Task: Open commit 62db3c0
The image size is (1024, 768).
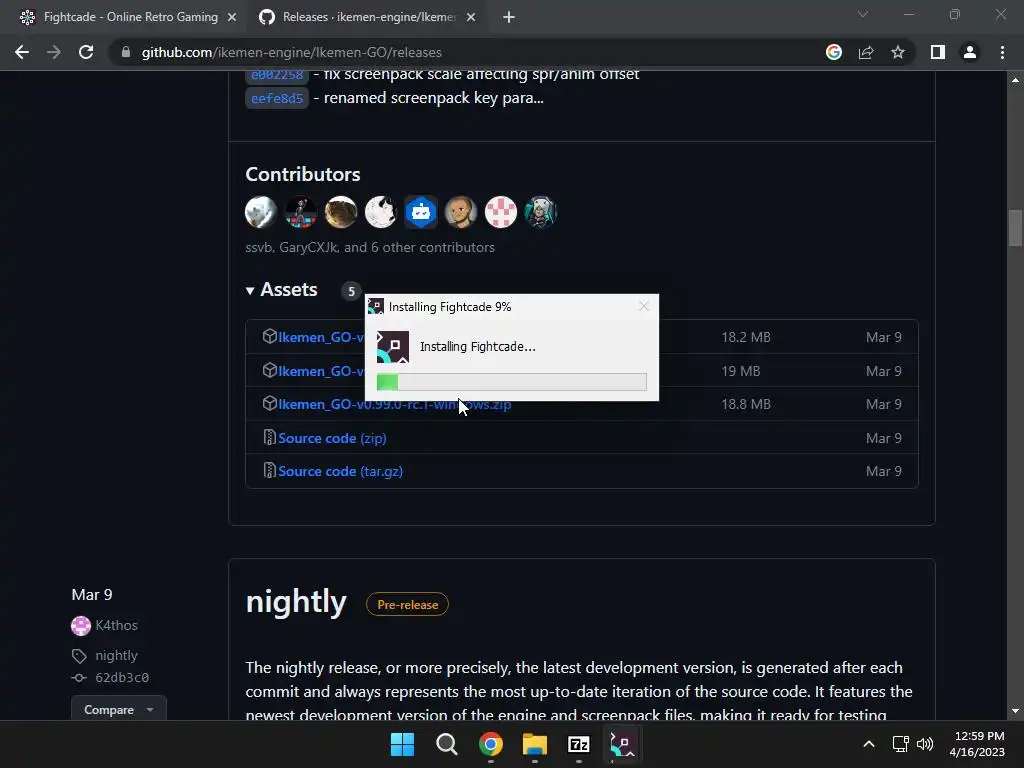Action: coord(121,678)
